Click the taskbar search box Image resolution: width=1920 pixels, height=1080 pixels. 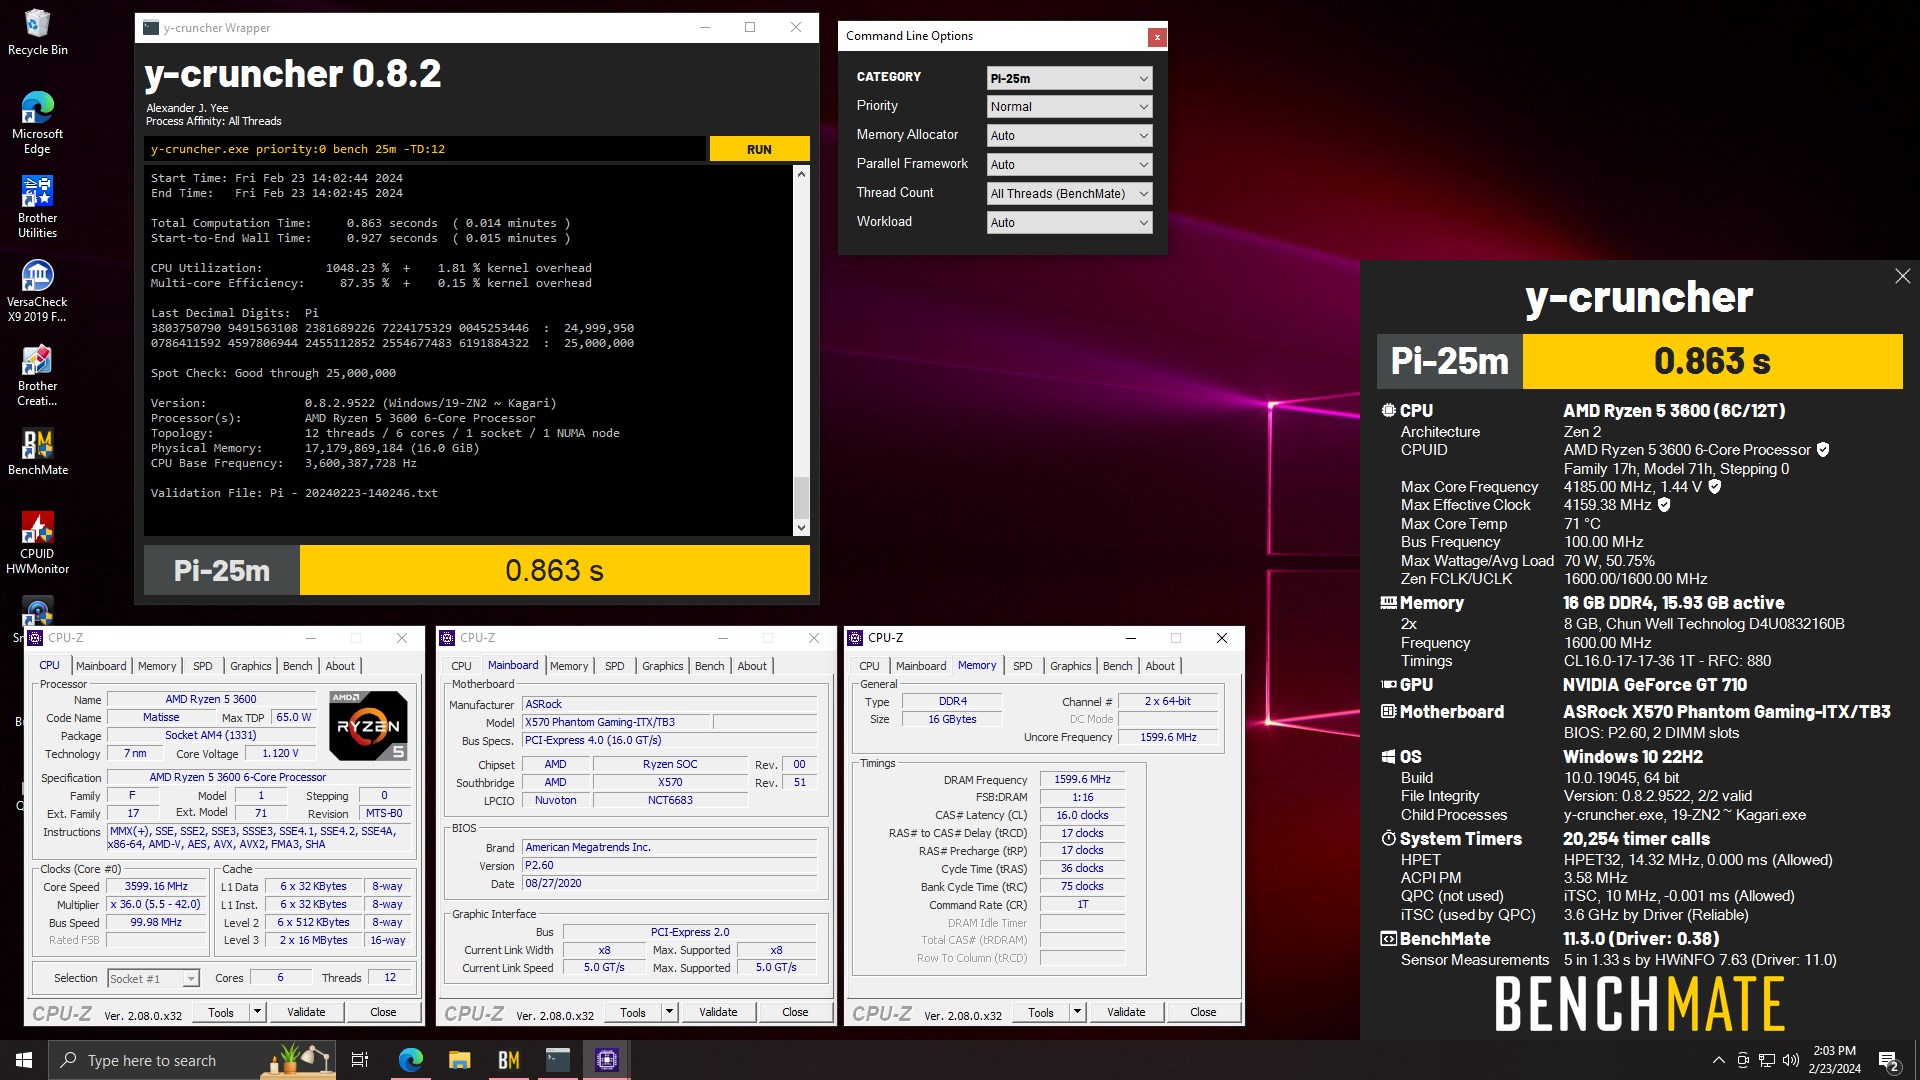coord(191,1060)
